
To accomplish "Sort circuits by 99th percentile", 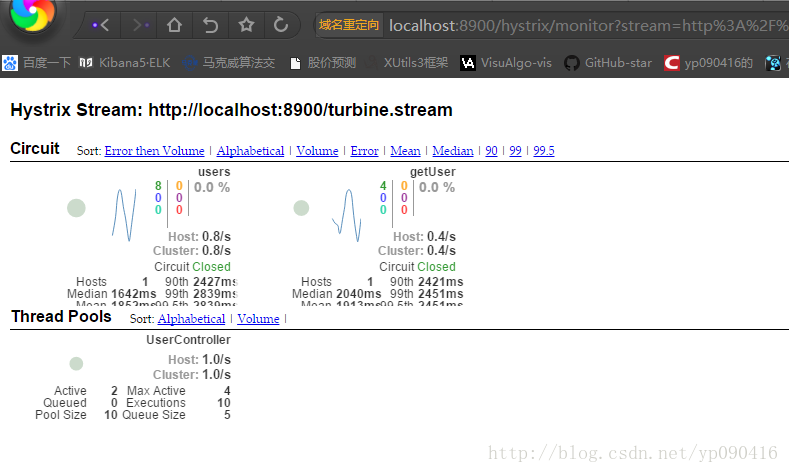I will 515,150.
